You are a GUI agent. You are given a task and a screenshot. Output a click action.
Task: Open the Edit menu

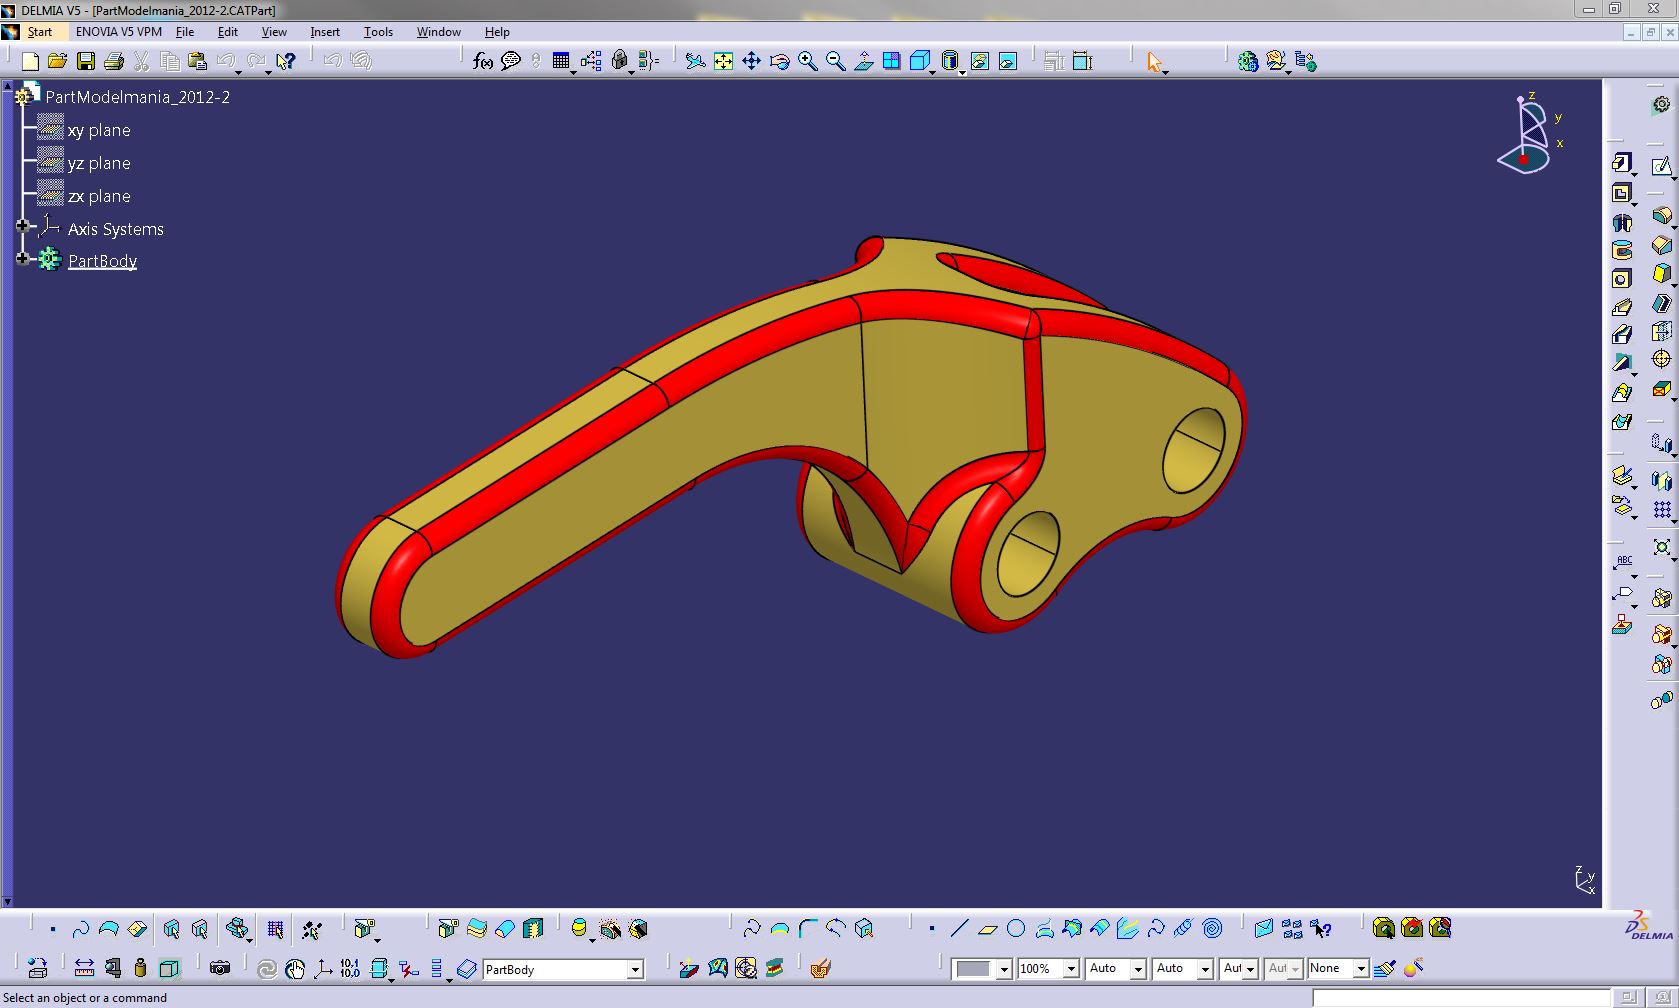tap(228, 32)
